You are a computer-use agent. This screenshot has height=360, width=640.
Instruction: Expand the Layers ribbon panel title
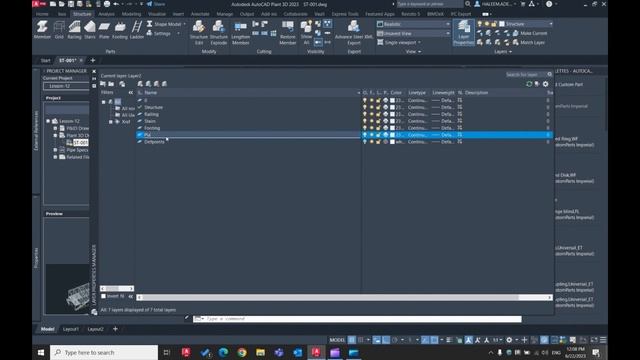(503, 52)
